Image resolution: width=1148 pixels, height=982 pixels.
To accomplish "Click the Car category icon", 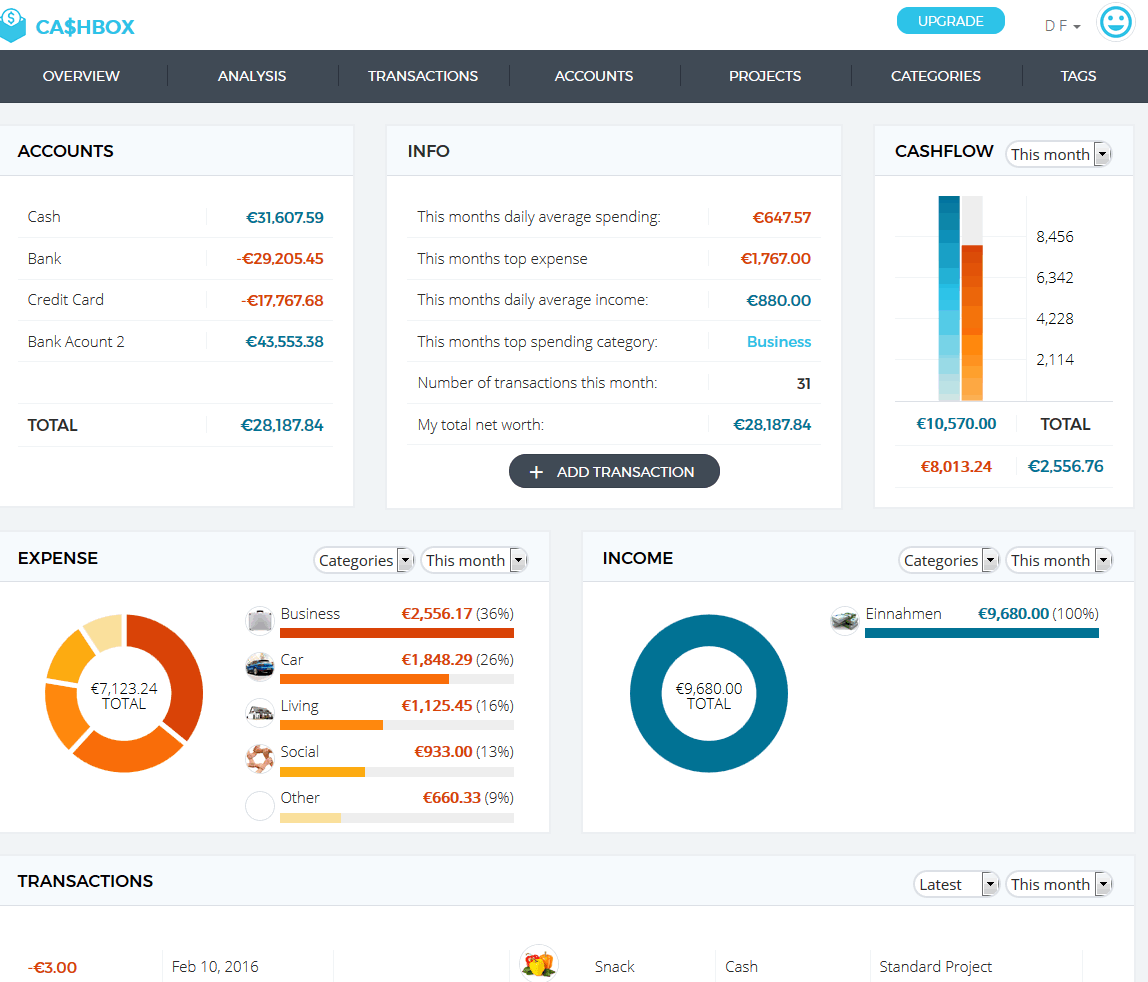I will [260, 666].
